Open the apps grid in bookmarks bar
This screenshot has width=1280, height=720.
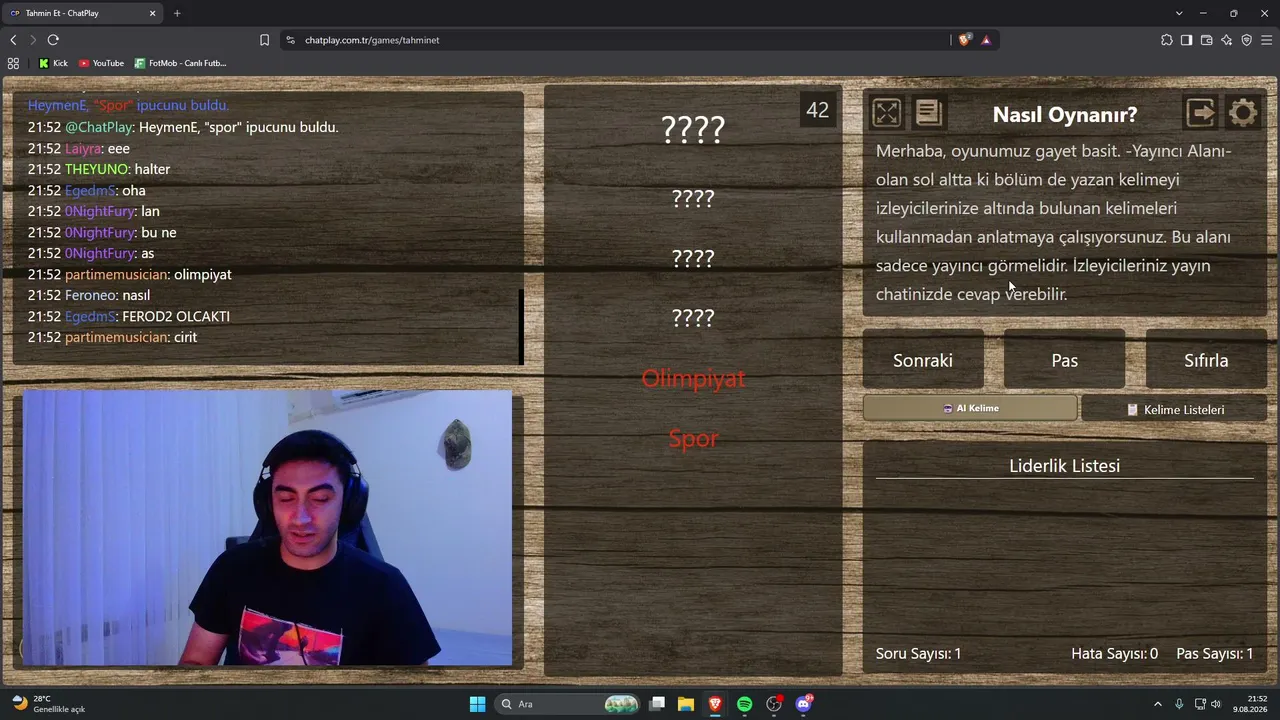pos(13,63)
